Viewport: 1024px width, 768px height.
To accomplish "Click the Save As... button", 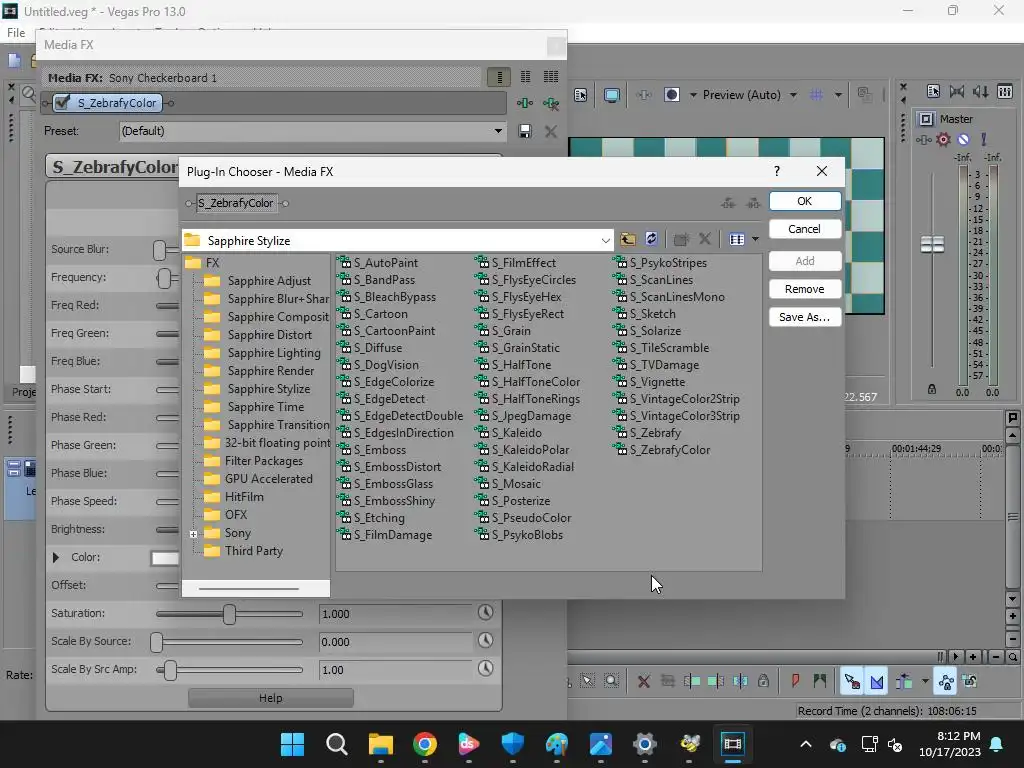I will (x=805, y=317).
